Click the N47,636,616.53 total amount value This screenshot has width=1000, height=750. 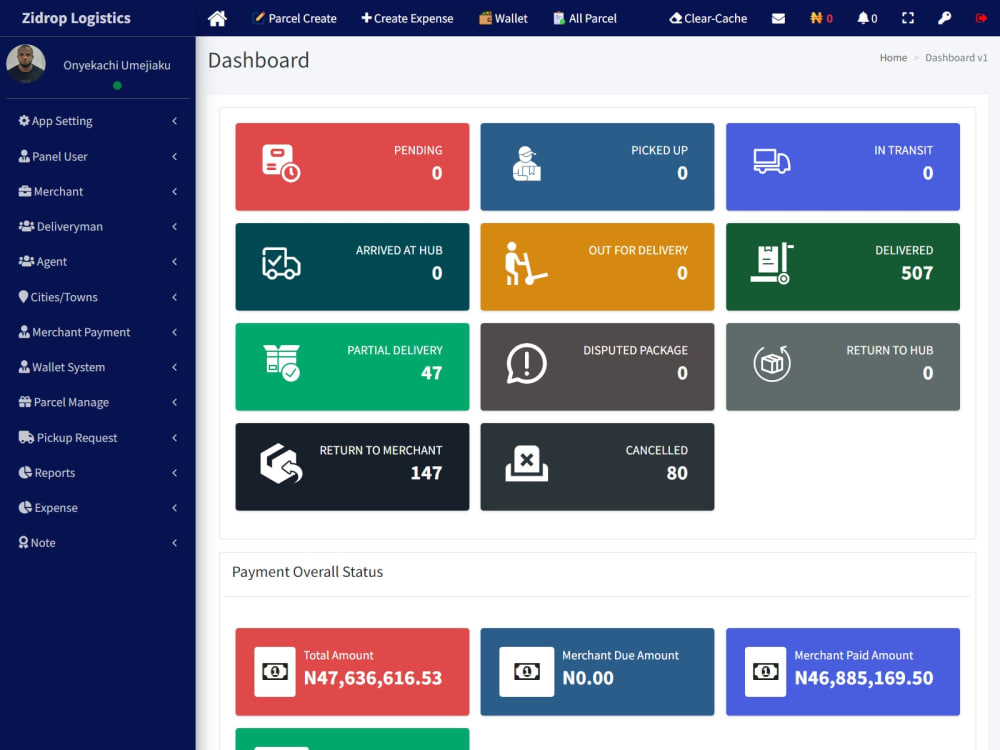tap(372, 678)
